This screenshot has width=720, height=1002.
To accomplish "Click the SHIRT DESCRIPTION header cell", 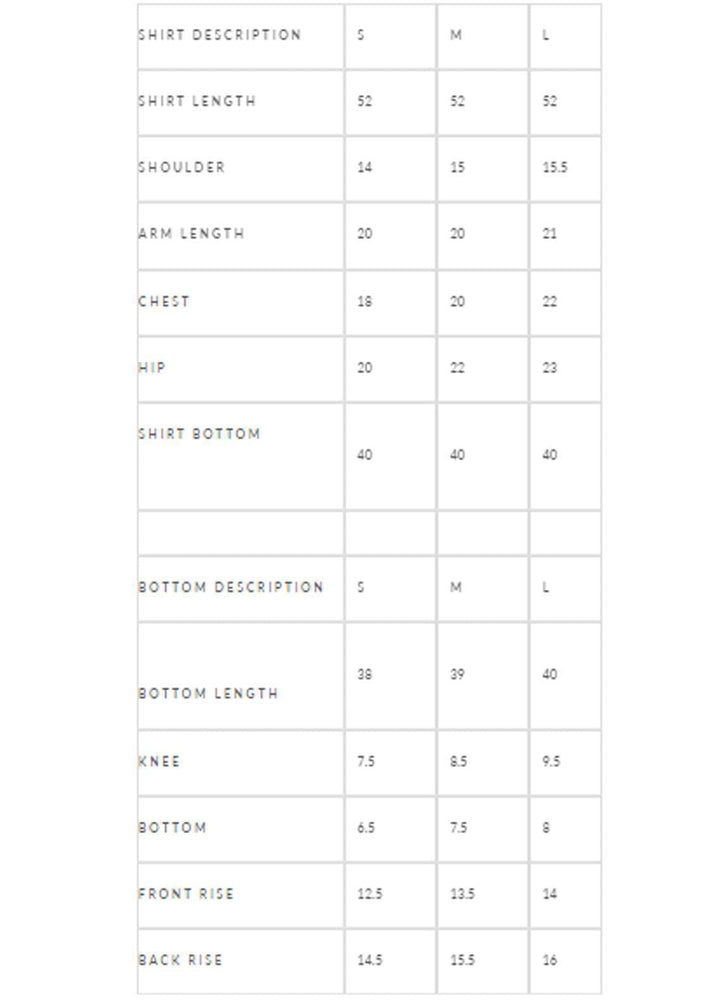I will click(x=220, y=35).
